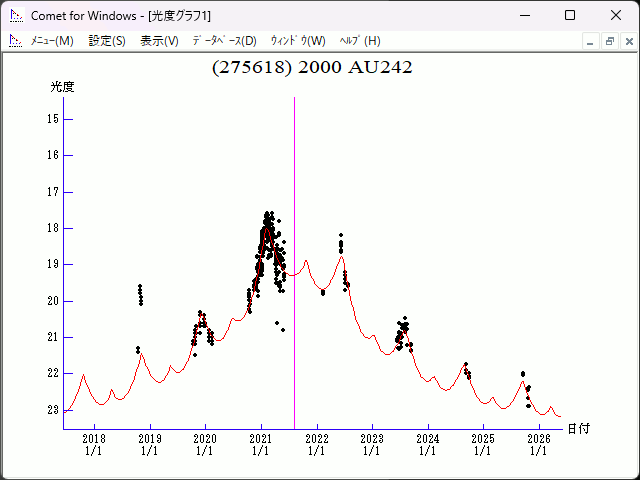The height and width of the screenshot is (480, 640).
Task: Click the graph document icon beside メニュー
Action: [x=15, y=41]
